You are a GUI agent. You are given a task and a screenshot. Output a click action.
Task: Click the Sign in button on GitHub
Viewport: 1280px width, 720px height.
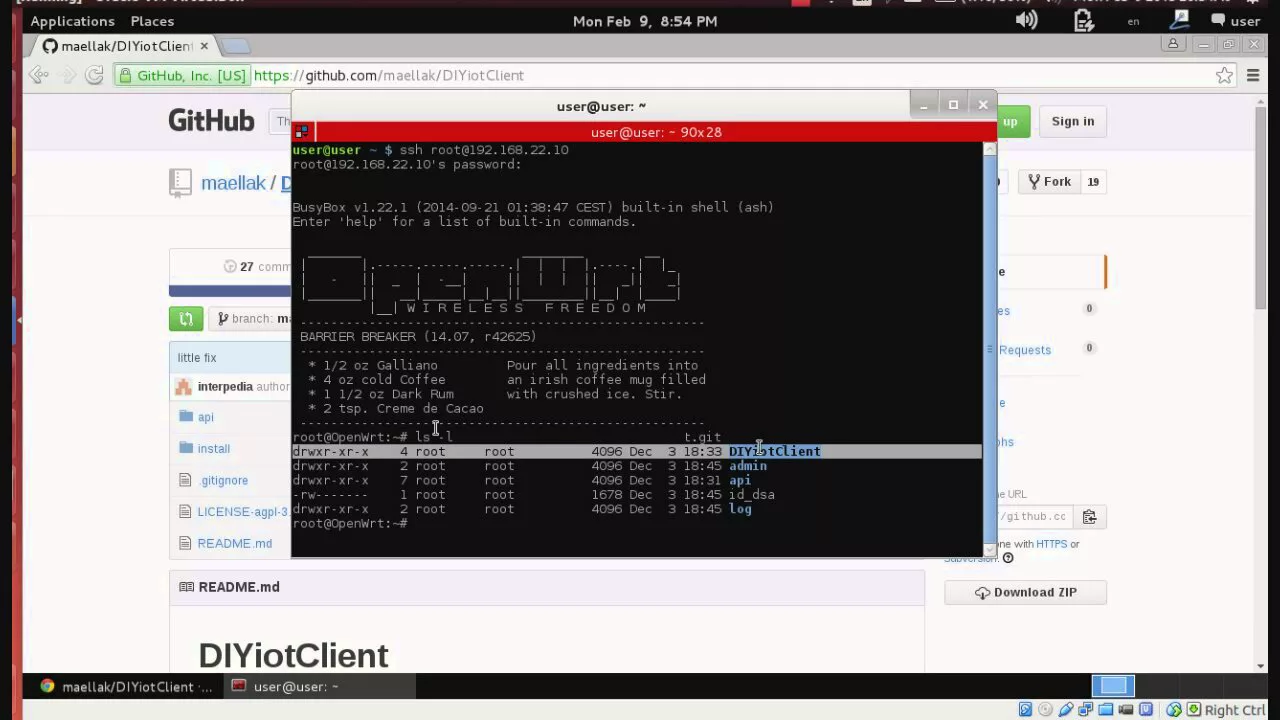tap(1073, 121)
